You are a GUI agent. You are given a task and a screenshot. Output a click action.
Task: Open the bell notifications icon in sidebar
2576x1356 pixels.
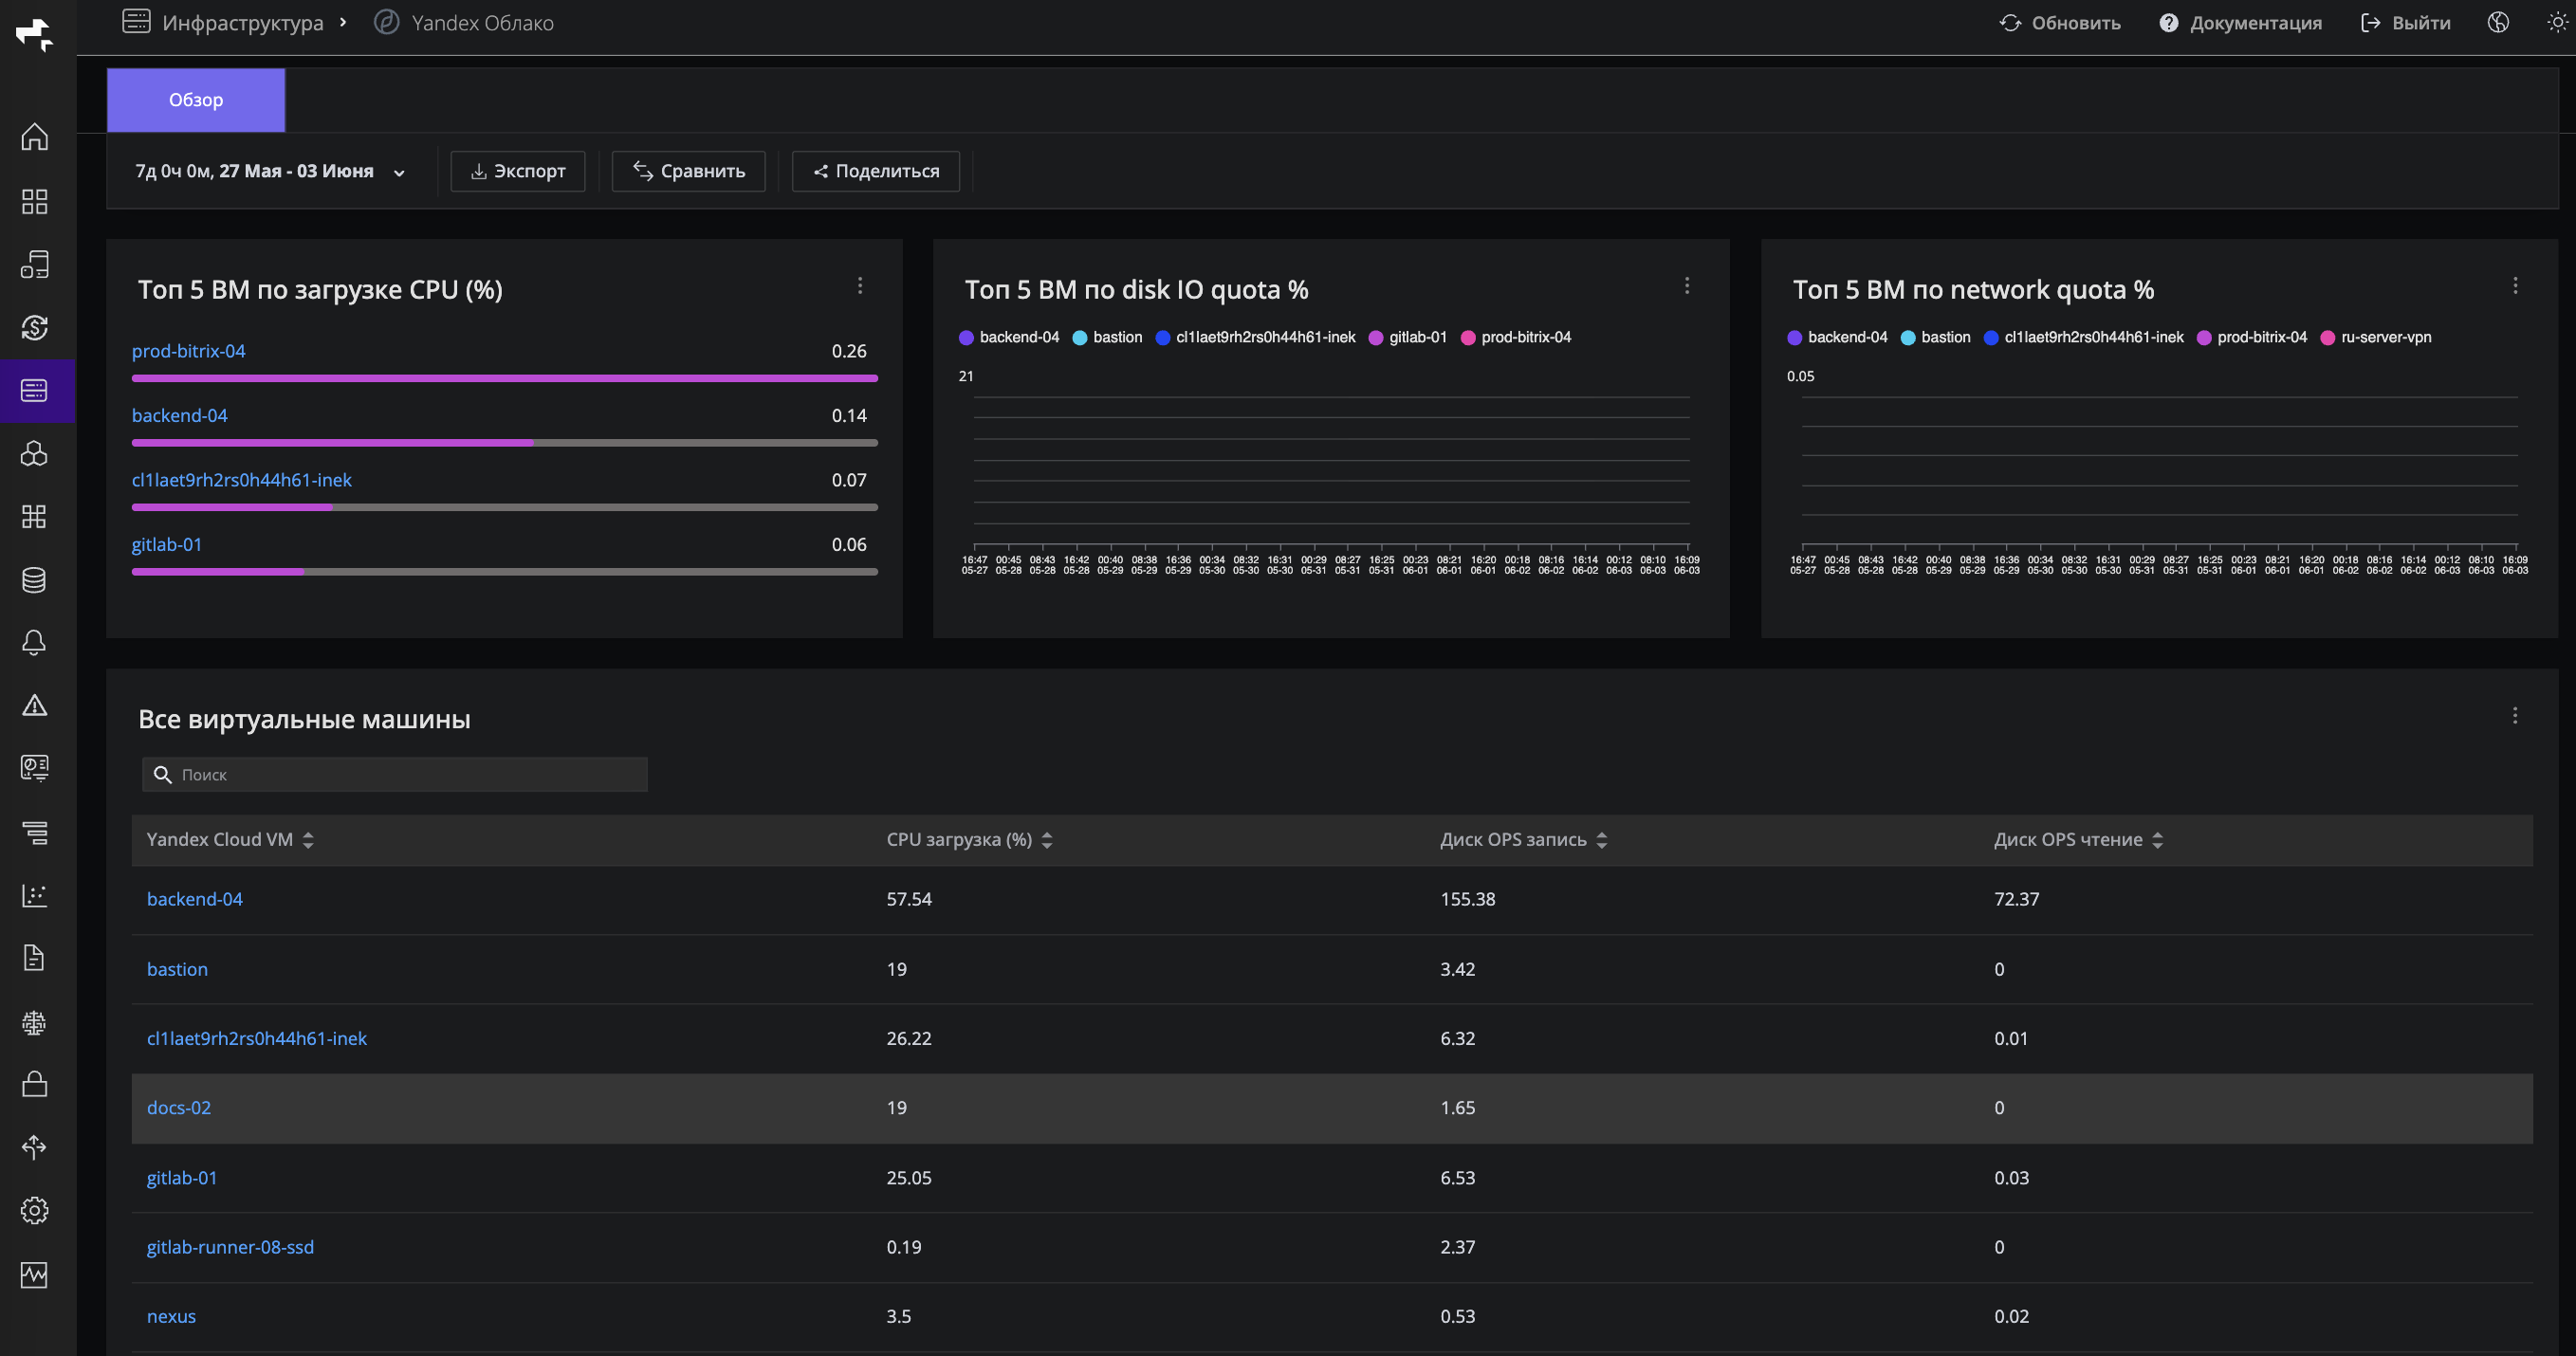click(x=35, y=642)
